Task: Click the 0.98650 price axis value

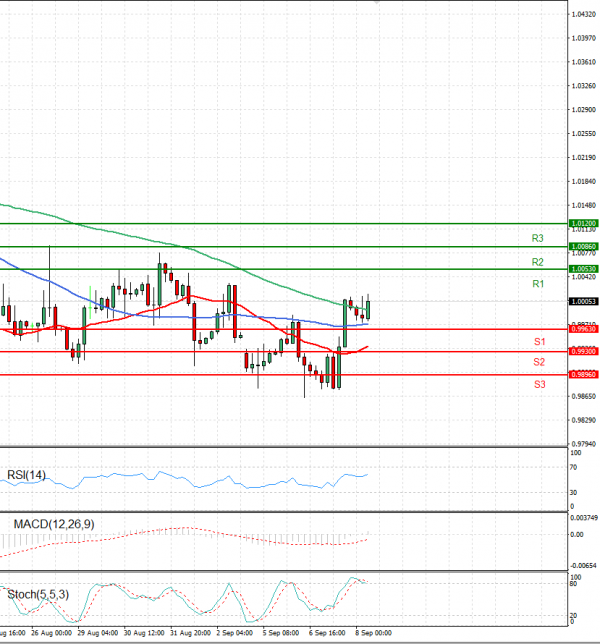Action: pyautogui.click(x=584, y=396)
